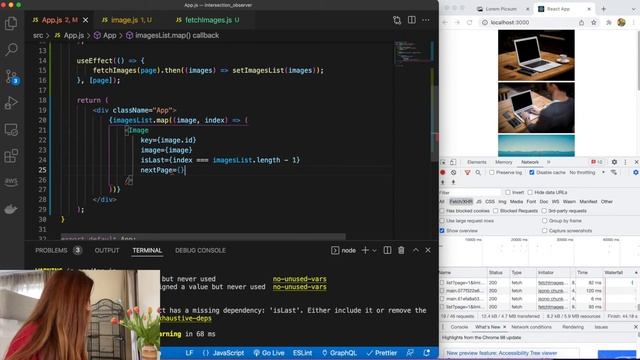Enable the Preserve log checkbox
Screen dimensions: 640x360
tap(492, 173)
